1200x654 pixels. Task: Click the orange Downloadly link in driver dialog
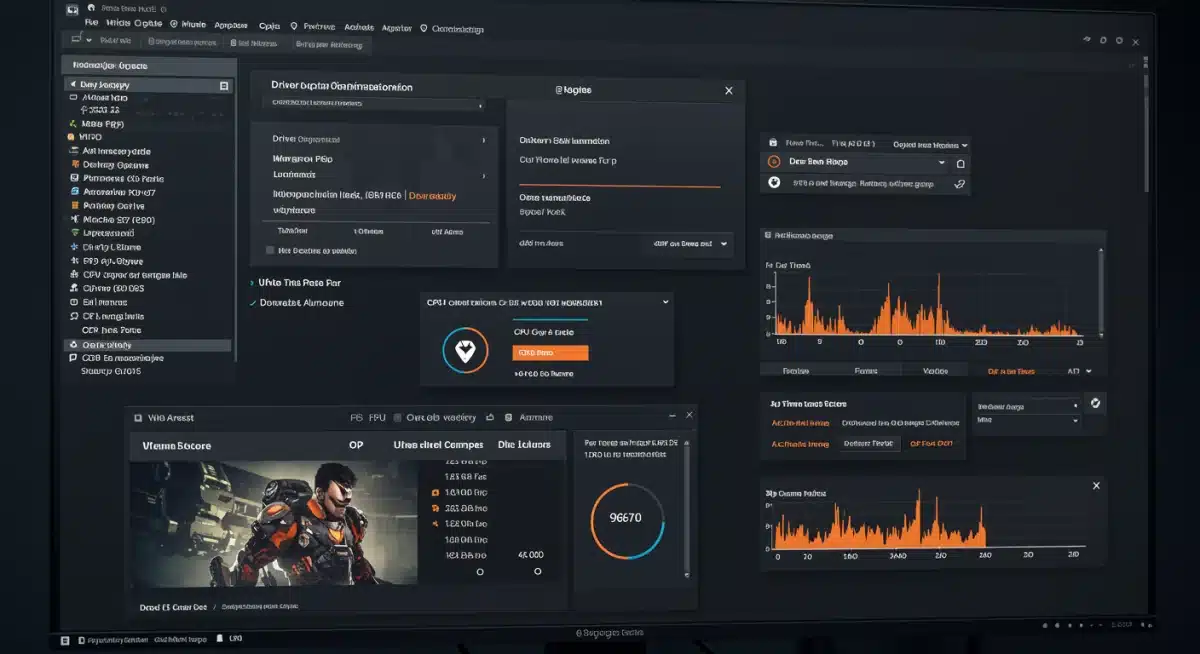[432, 195]
